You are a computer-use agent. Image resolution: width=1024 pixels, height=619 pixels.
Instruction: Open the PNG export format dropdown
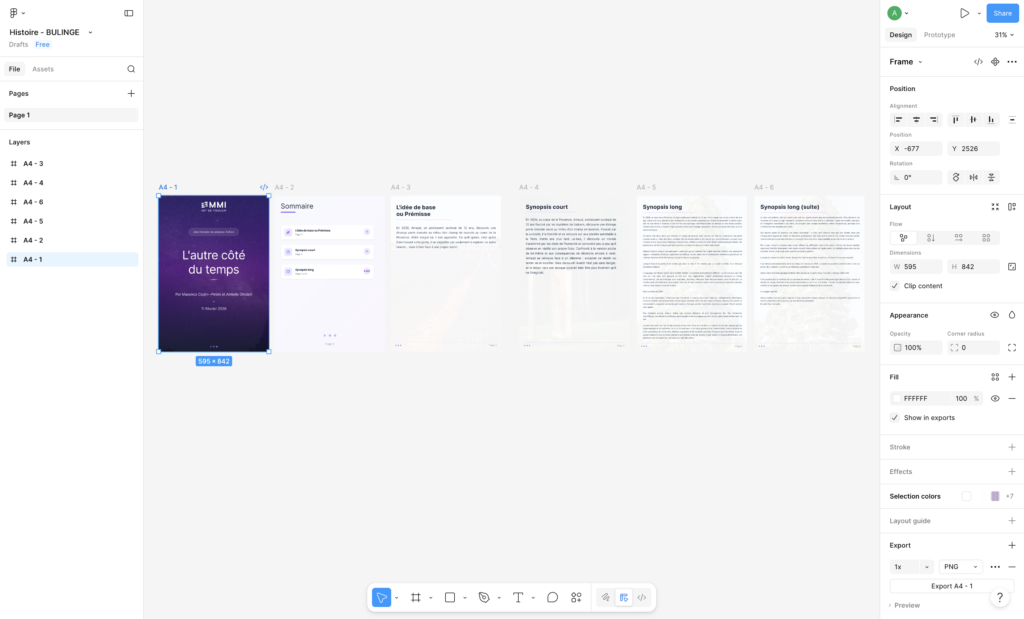[960, 567]
